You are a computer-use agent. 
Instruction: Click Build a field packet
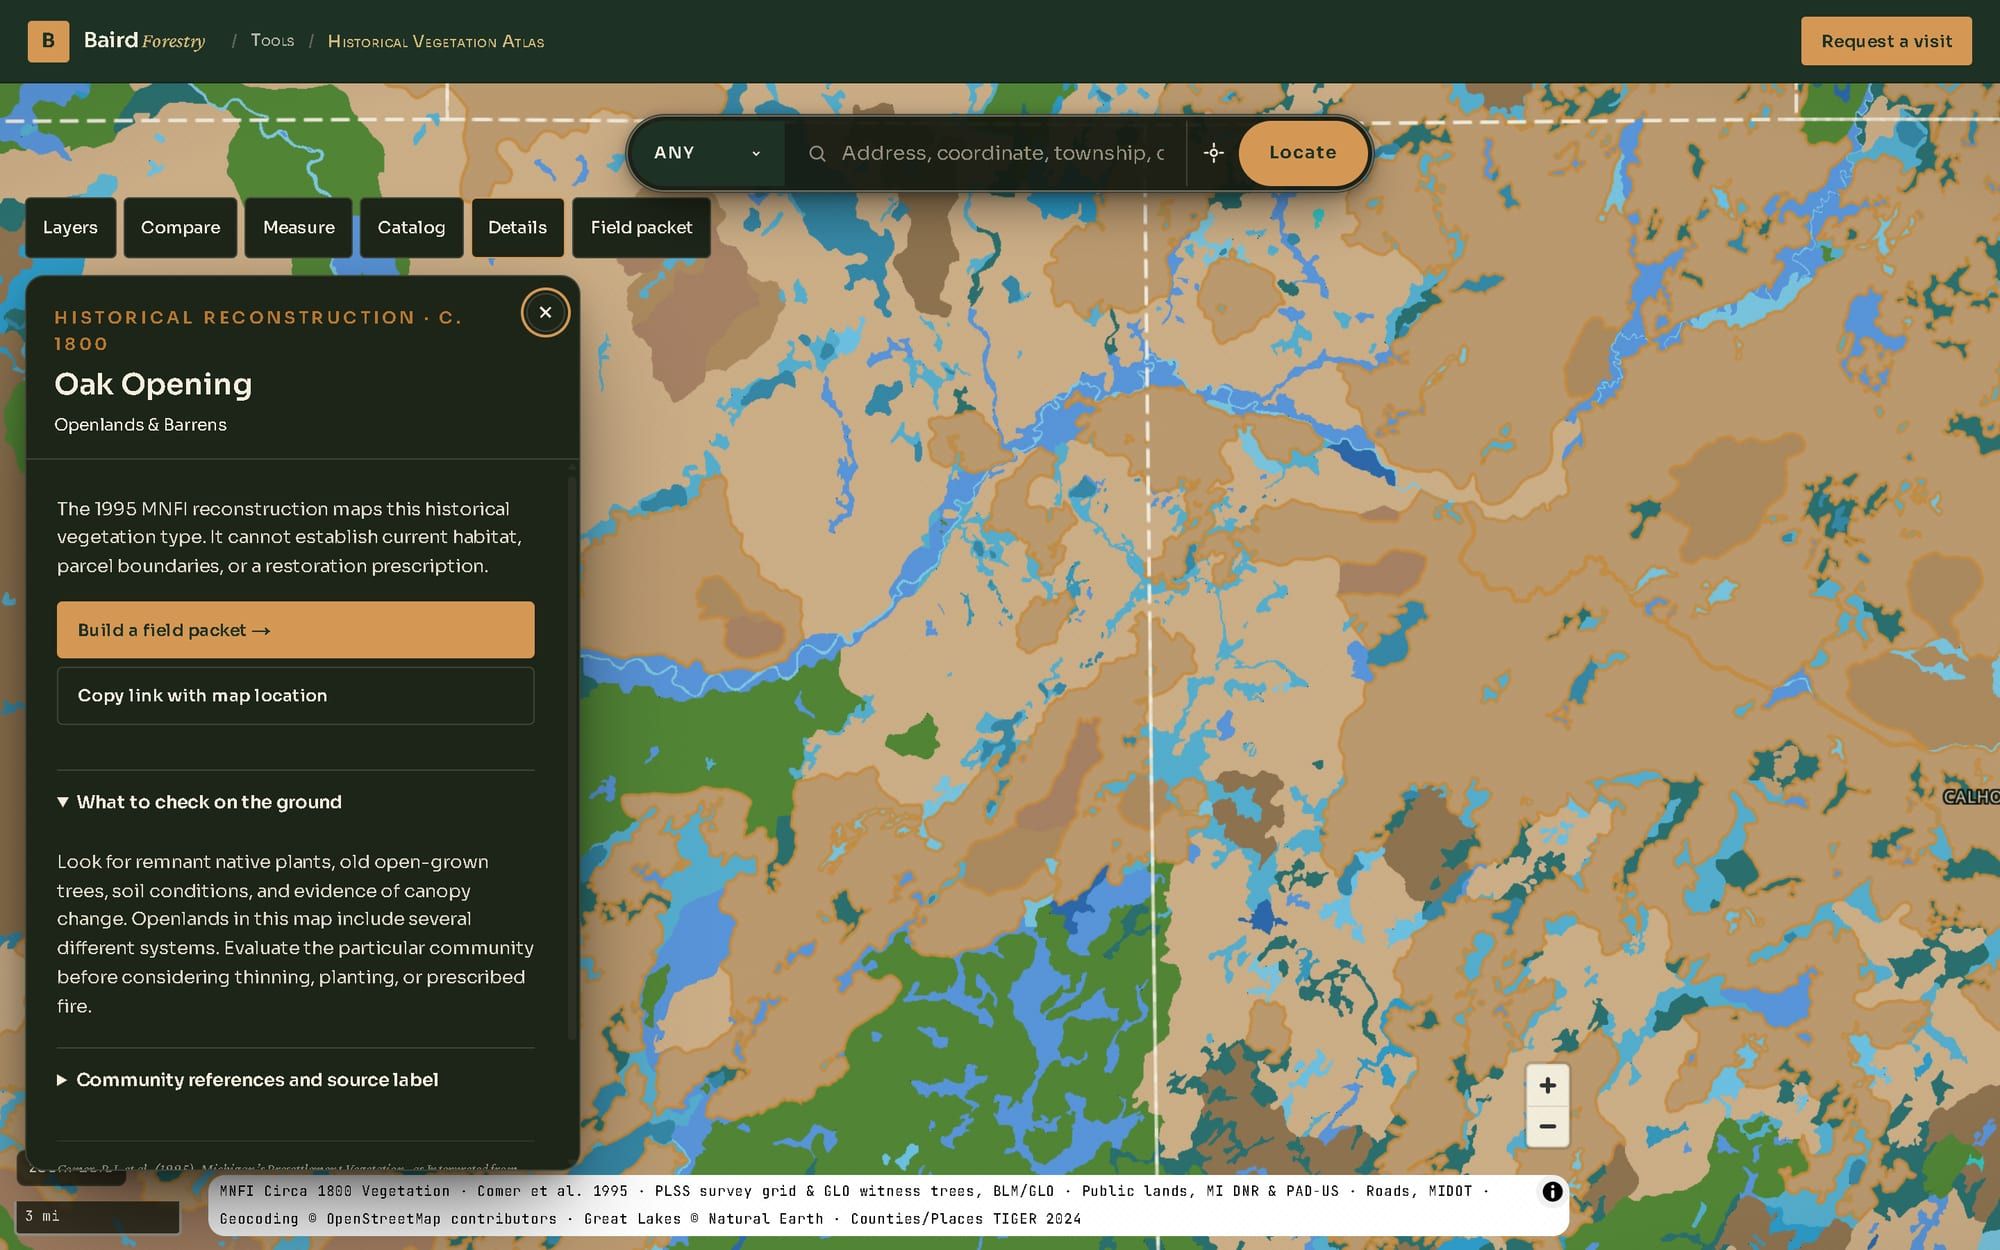(295, 630)
